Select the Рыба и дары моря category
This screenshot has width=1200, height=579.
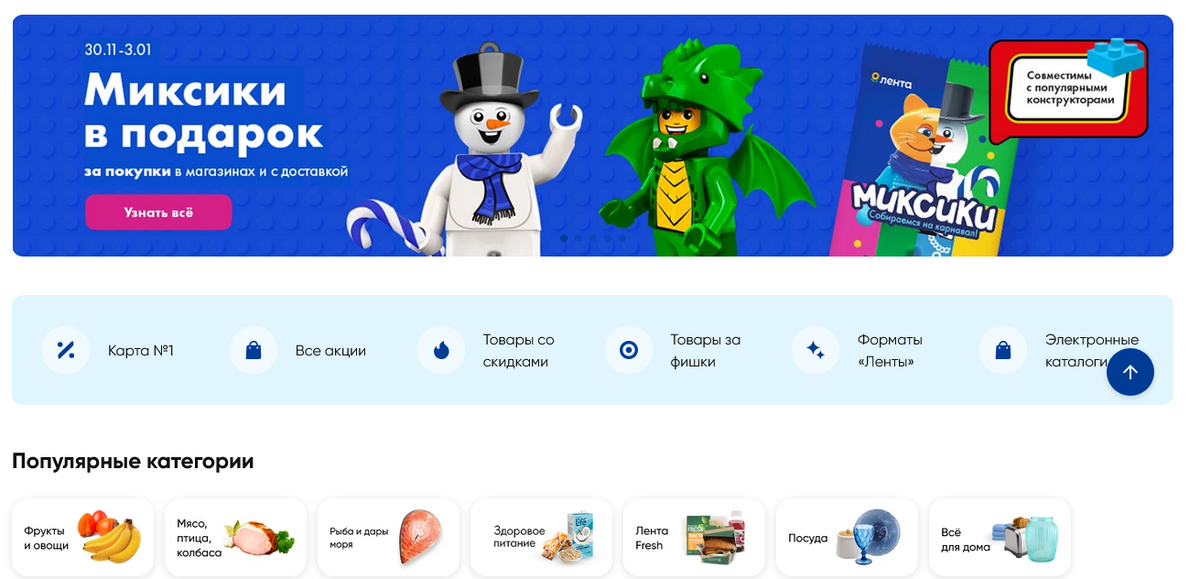click(389, 538)
